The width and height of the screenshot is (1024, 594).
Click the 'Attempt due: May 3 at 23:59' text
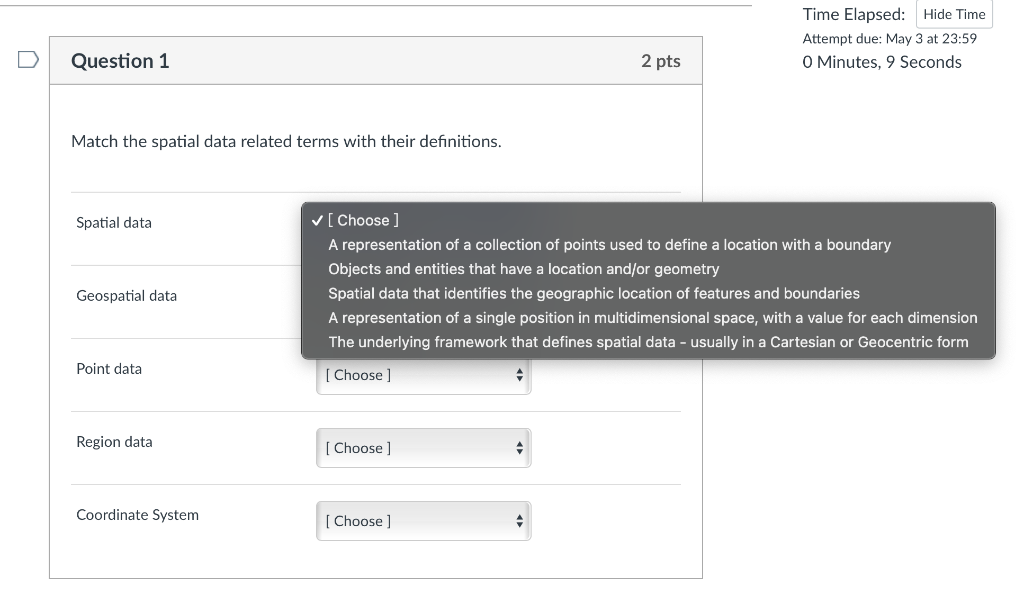[x=889, y=39]
